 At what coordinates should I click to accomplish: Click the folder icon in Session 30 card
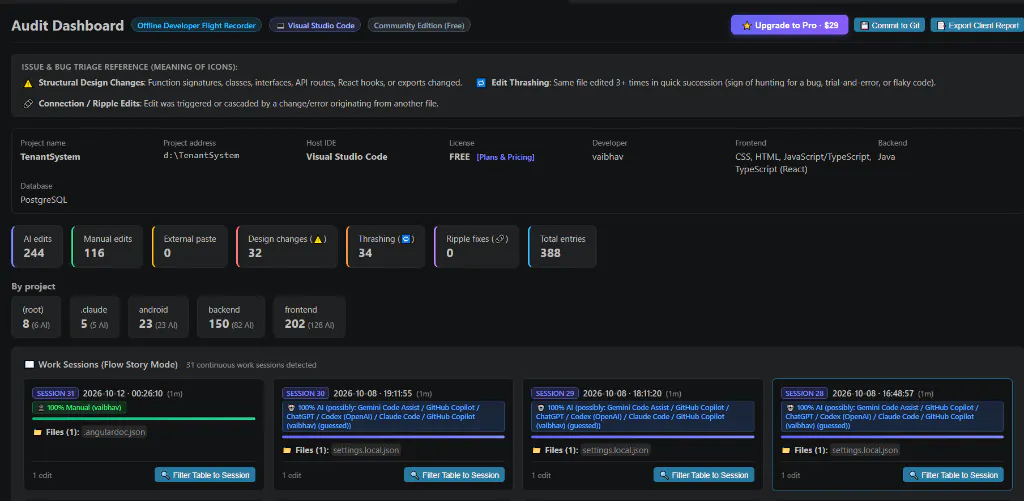[x=287, y=450]
